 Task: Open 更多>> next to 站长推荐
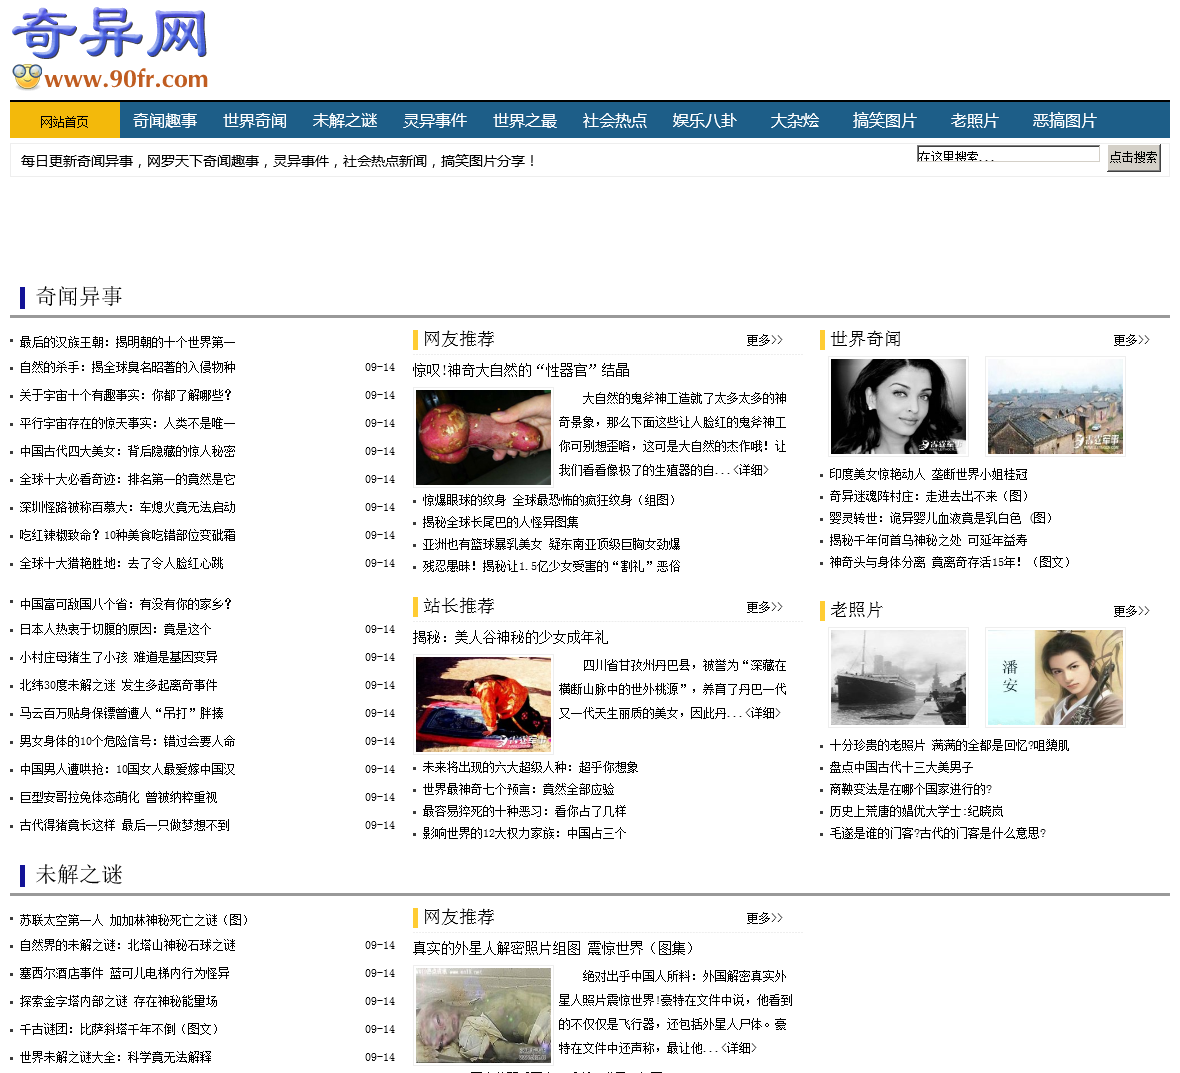pos(765,607)
